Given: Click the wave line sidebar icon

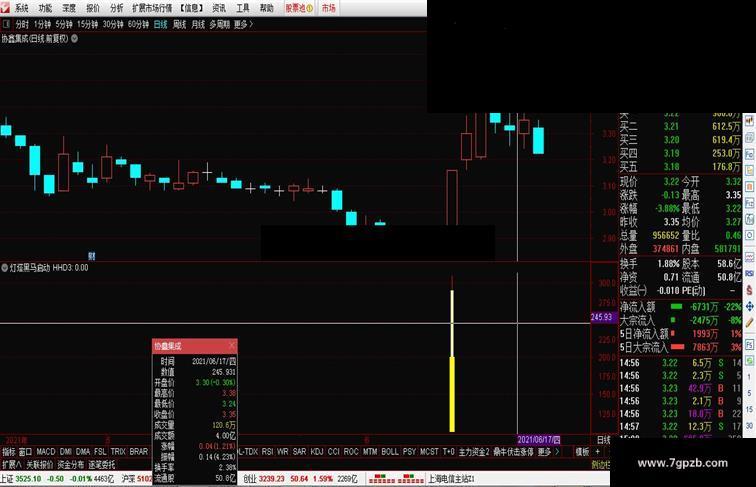Looking at the screenshot, I should pos(749,257).
